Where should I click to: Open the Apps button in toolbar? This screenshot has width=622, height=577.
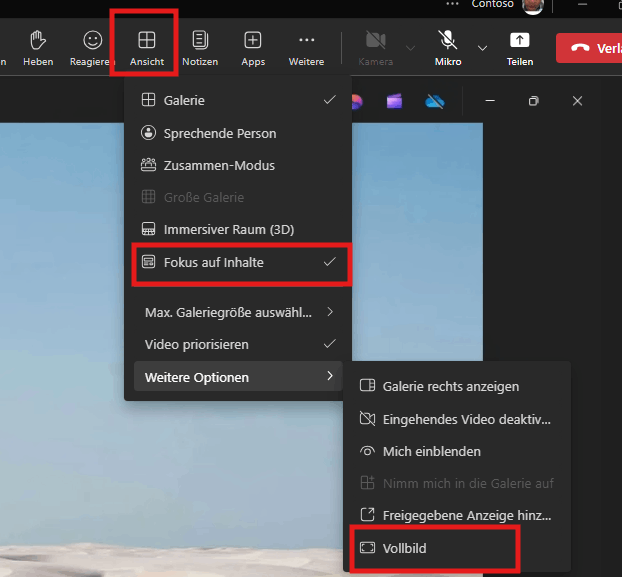click(x=253, y=48)
